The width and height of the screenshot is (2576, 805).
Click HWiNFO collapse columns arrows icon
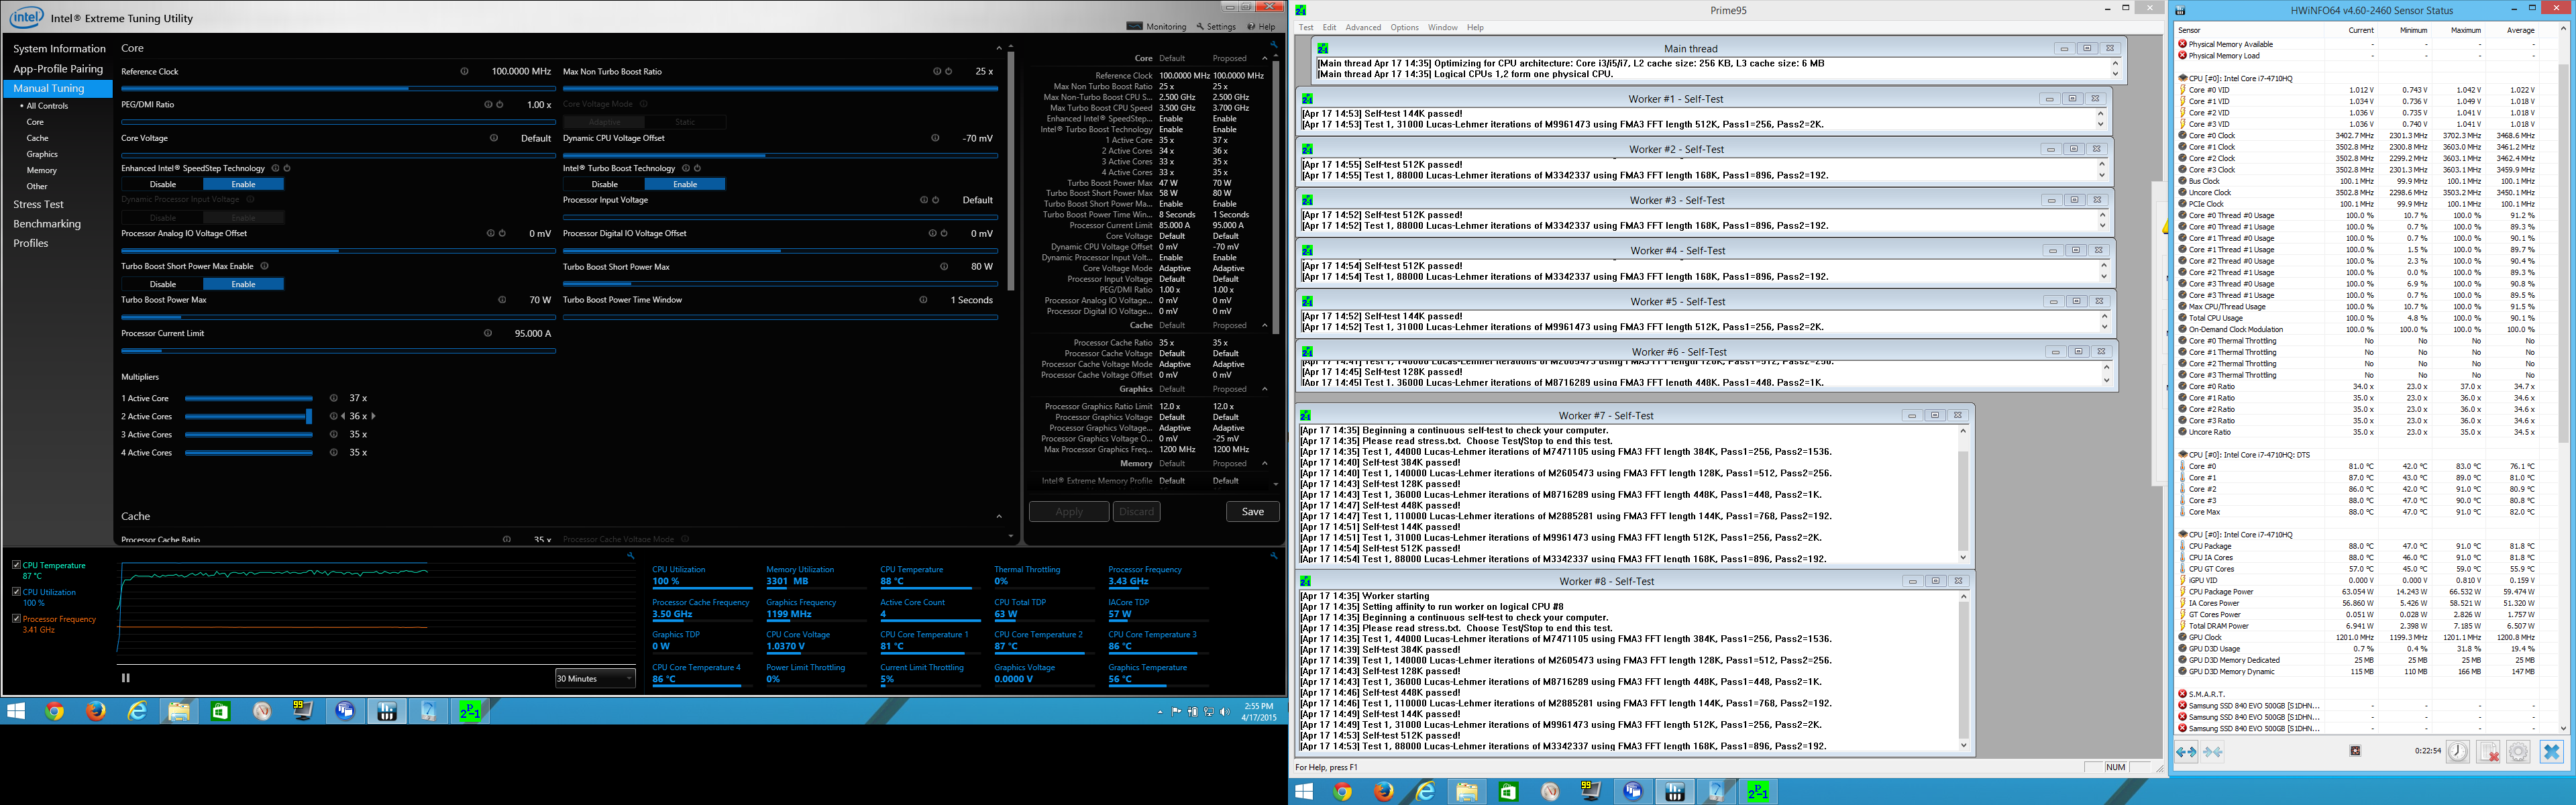[x=2213, y=752]
